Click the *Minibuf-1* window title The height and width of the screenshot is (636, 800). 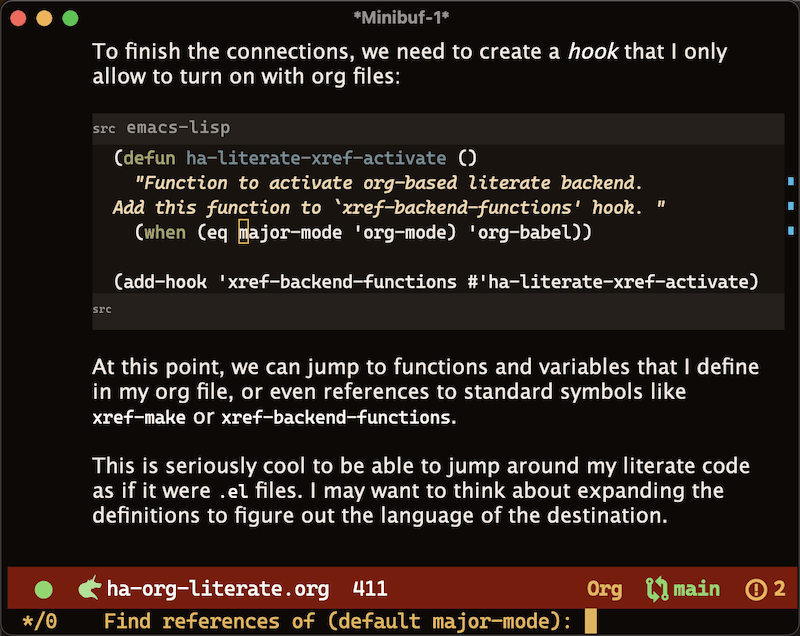[399, 17]
